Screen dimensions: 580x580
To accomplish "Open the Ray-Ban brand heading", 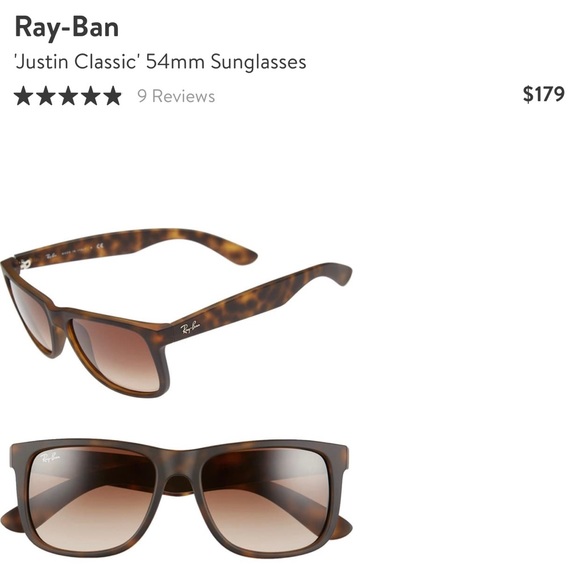I will 67,28.
